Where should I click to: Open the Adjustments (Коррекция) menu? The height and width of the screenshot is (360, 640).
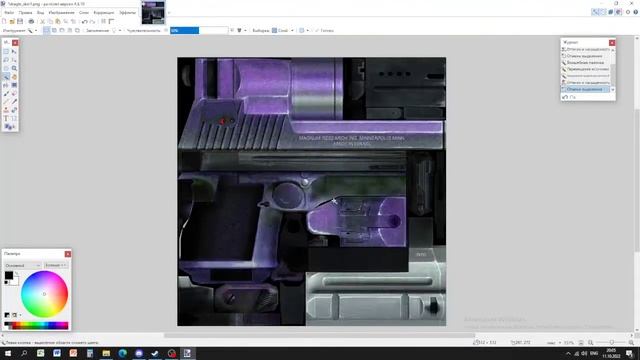click(104, 13)
